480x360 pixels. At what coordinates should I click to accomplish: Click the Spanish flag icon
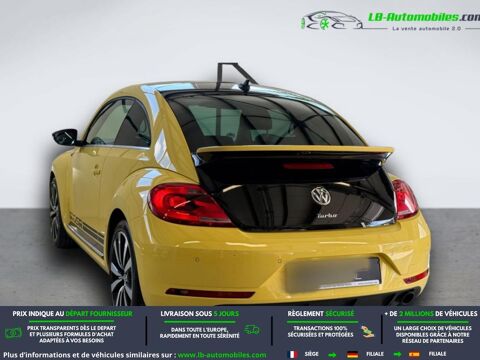click(x=414, y=354)
